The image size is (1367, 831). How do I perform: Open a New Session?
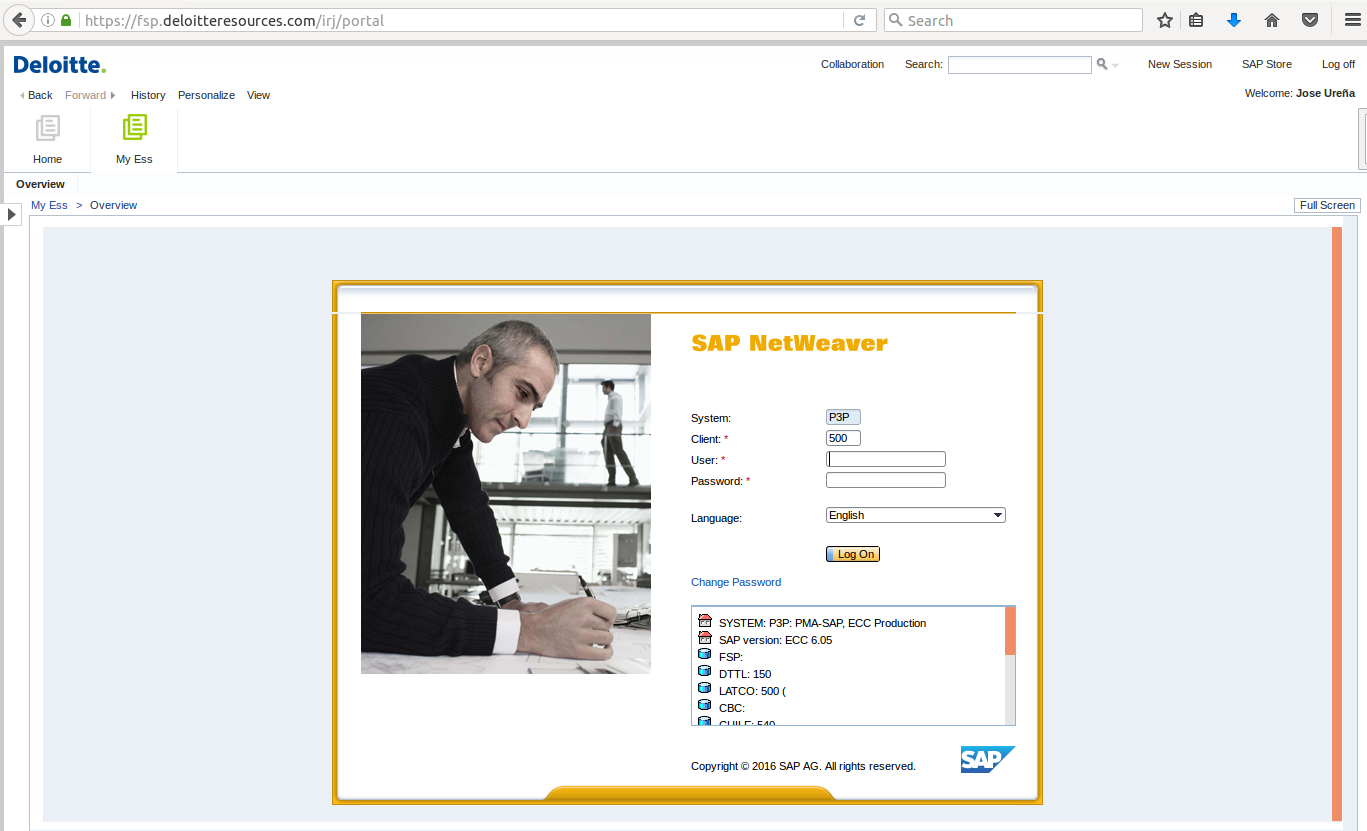(x=1180, y=64)
